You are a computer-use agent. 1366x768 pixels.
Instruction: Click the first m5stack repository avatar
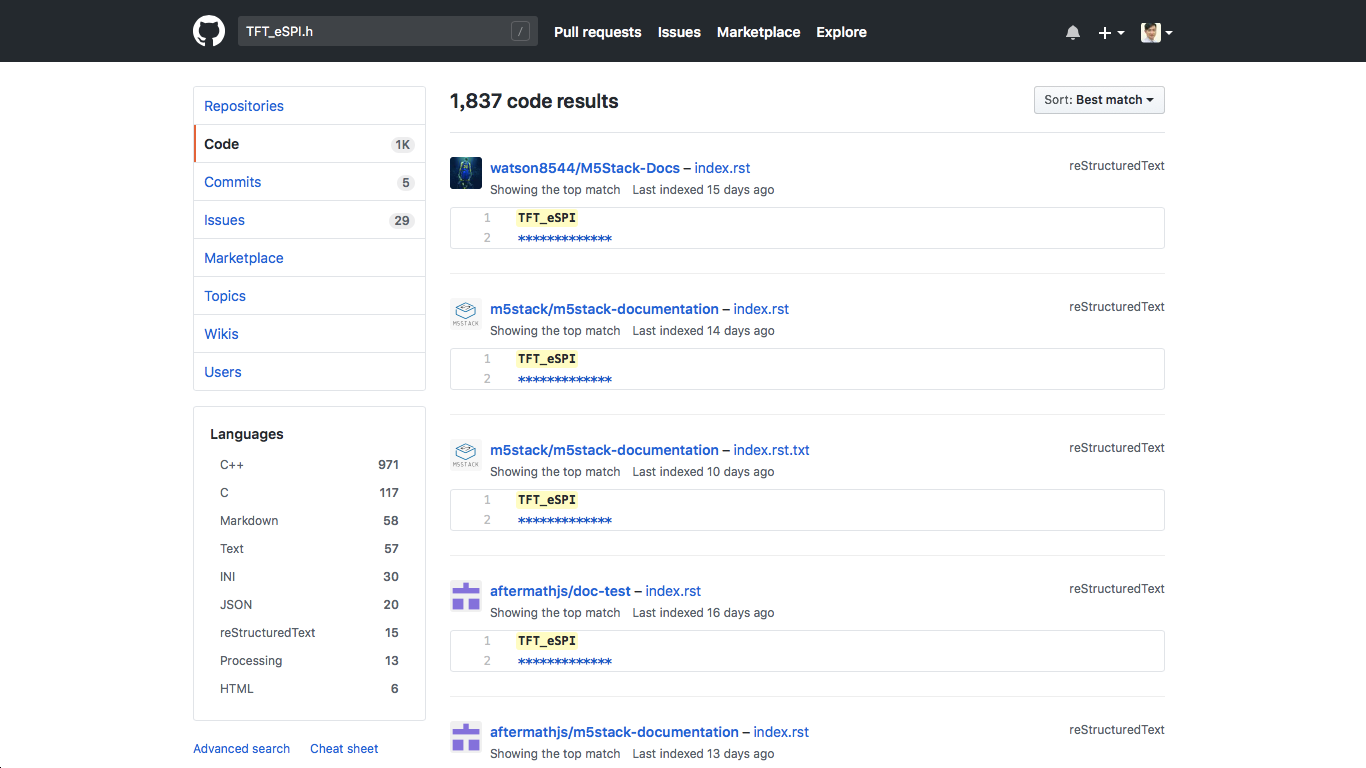(x=466, y=314)
